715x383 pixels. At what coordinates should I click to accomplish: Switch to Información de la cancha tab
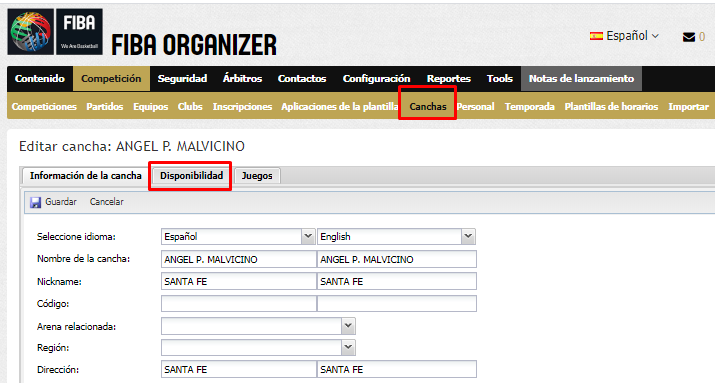[x=86, y=176]
